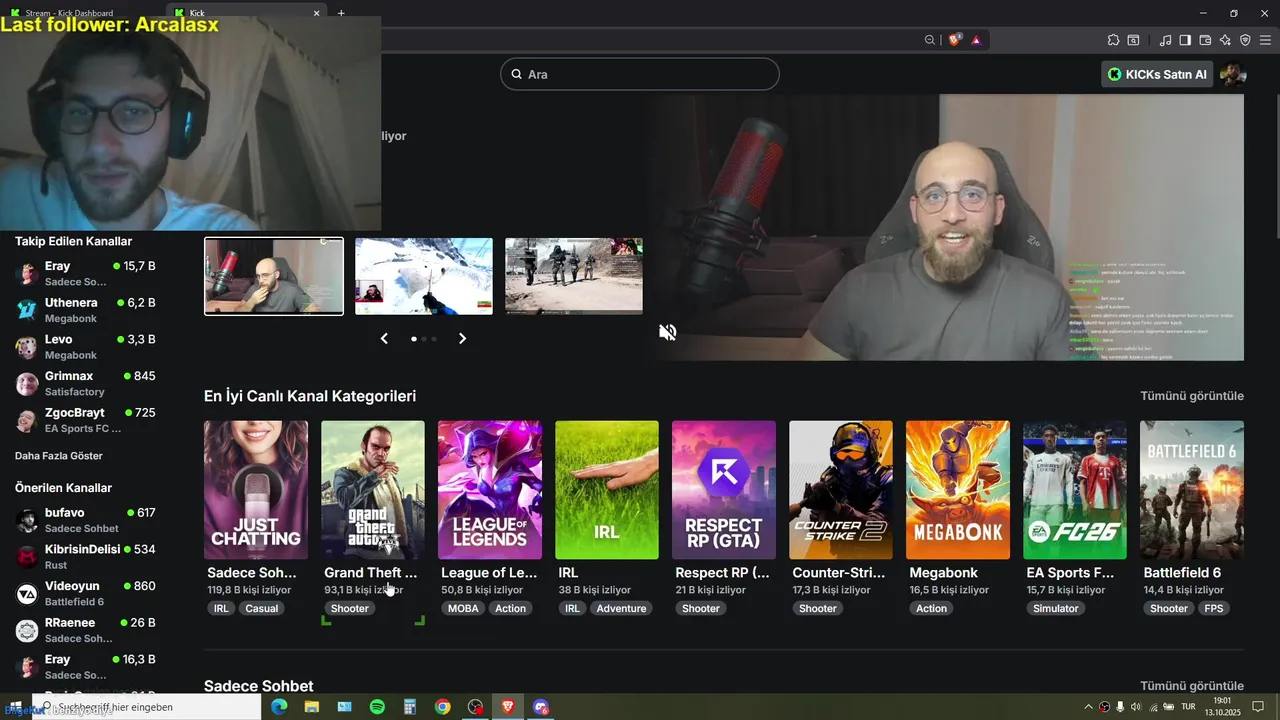Image resolution: width=1280 pixels, height=720 pixels.
Task: Open RRaenee recommended channel
Action: pos(87,630)
